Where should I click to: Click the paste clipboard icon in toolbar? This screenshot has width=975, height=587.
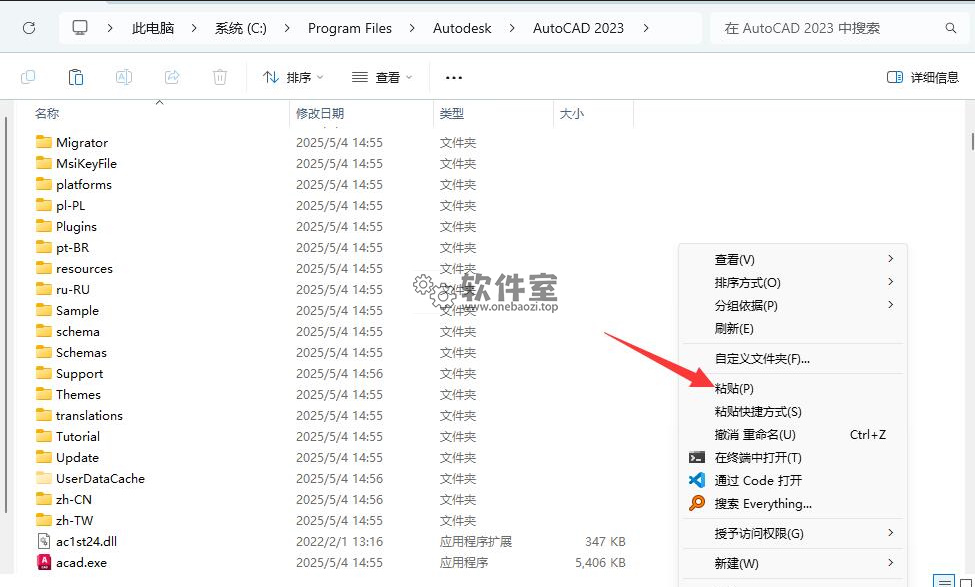pyautogui.click(x=76, y=77)
